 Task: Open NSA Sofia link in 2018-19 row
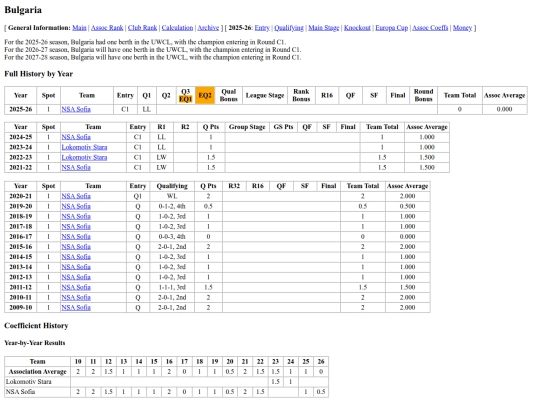pos(76,217)
